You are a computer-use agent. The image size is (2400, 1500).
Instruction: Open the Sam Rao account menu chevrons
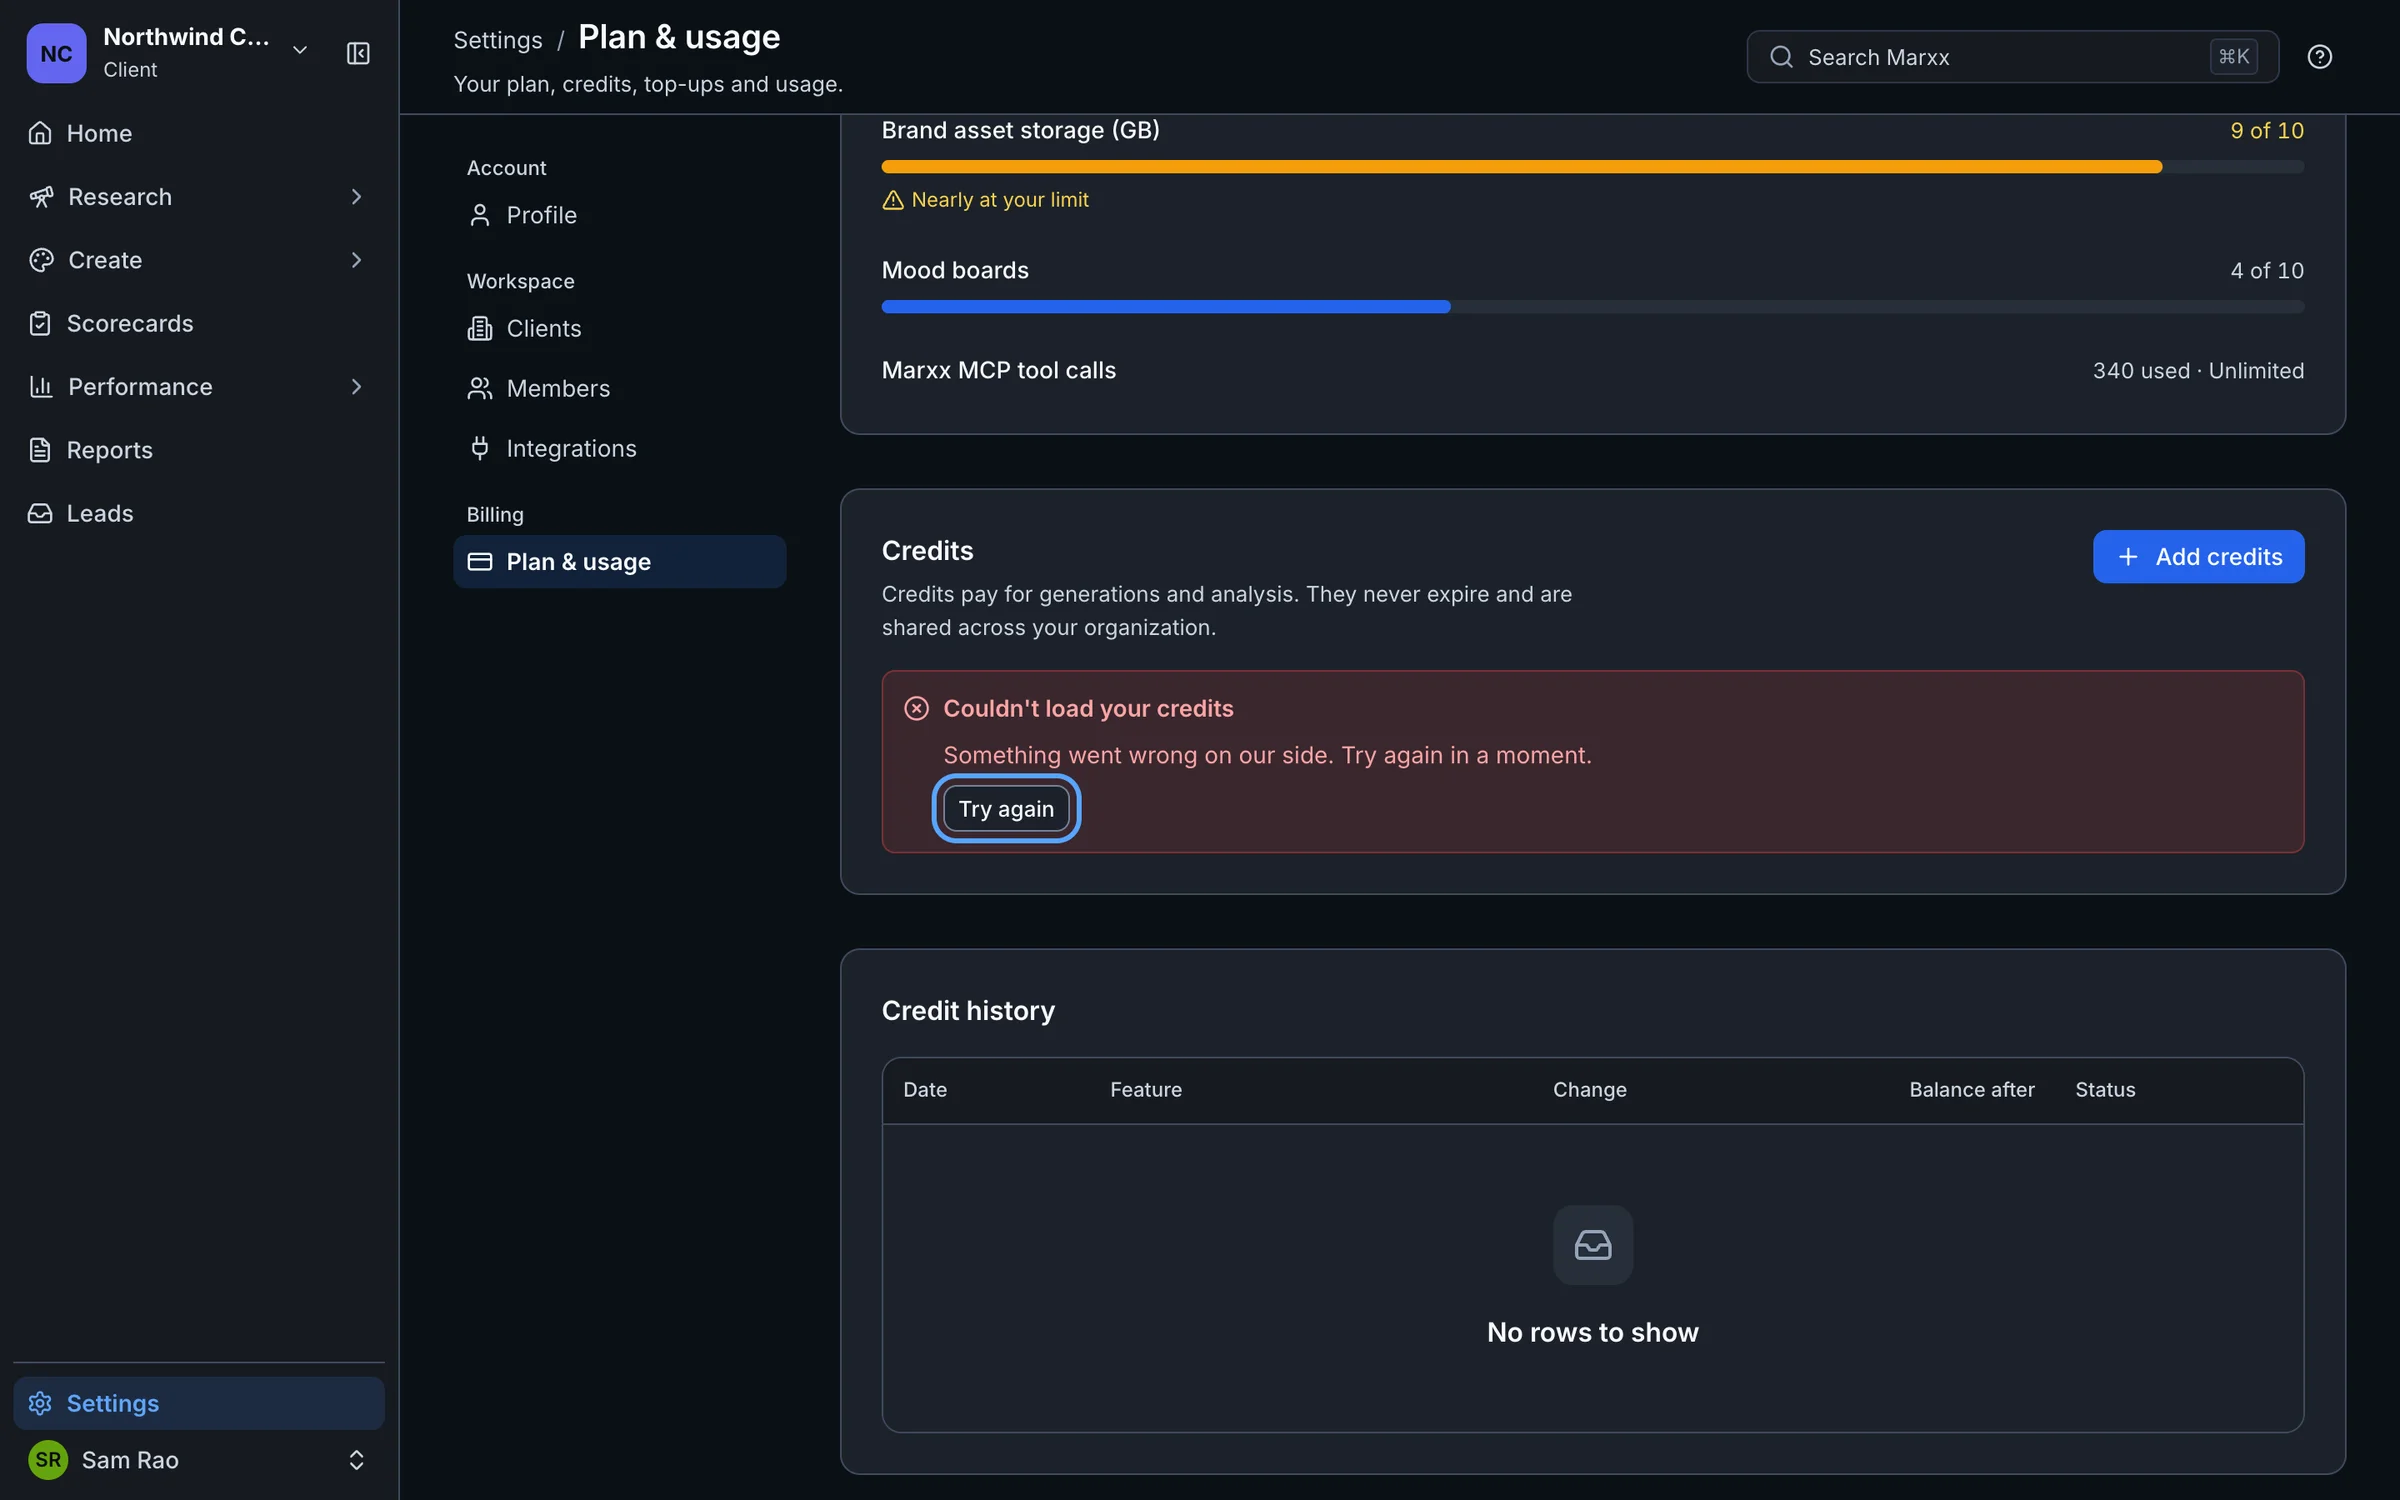tap(356, 1460)
